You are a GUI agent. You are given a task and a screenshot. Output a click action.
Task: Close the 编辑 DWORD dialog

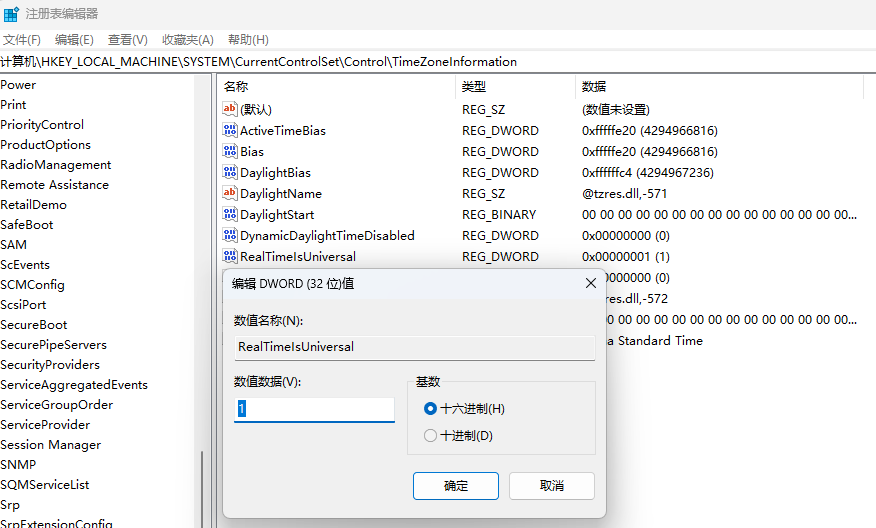click(x=590, y=284)
